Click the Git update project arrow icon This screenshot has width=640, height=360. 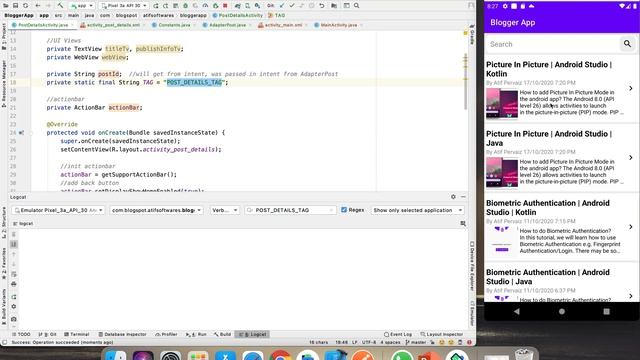click(282, 6)
